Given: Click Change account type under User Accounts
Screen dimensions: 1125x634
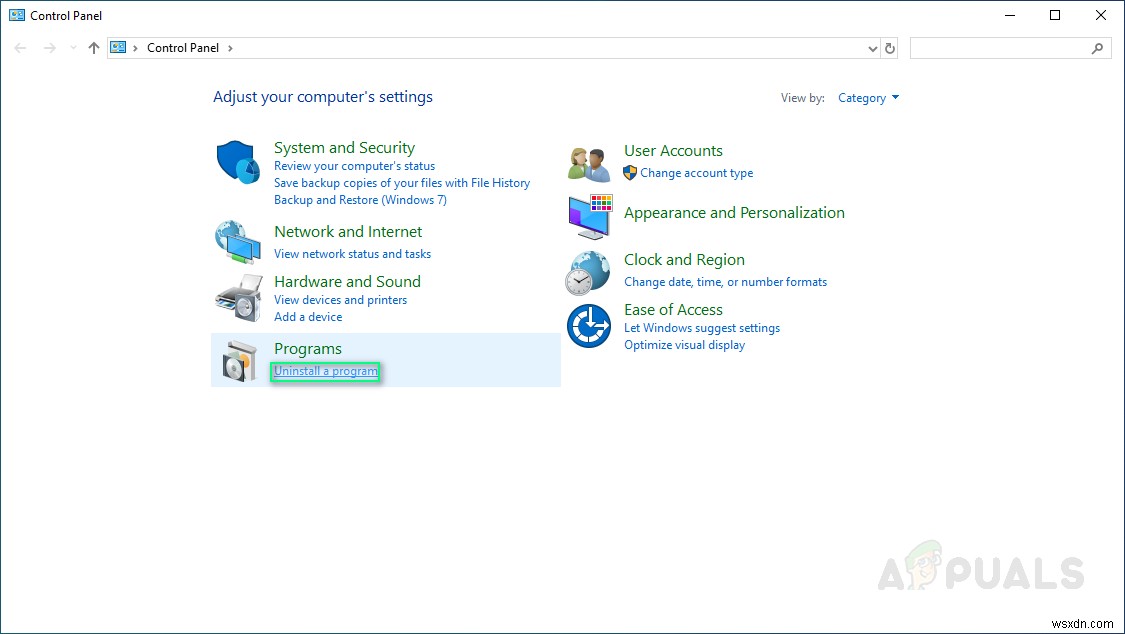Looking at the screenshot, I should tap(696, 173).
